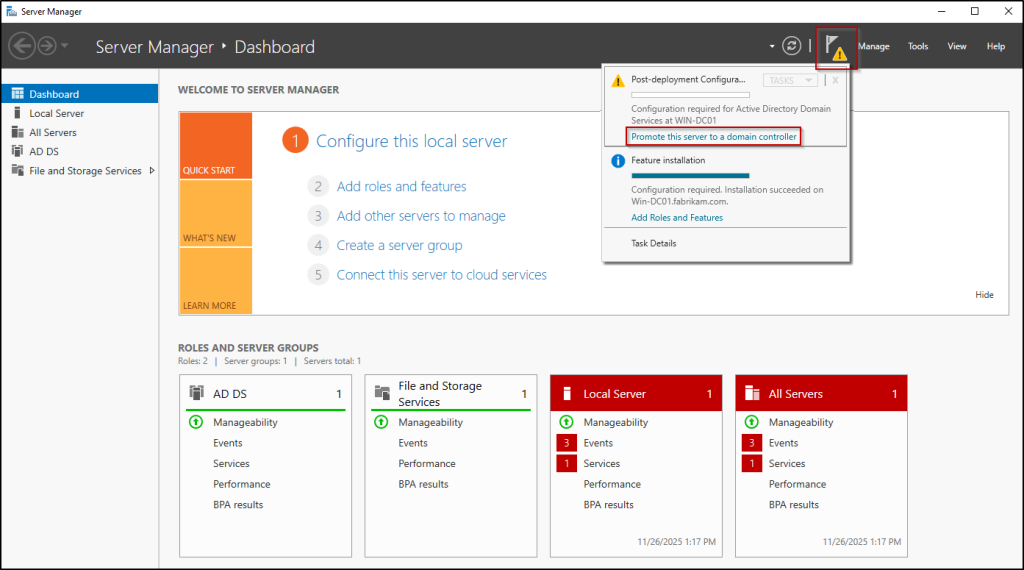Open the notifications flag with warning
Viewport: 1024px width, 570px height.
(x=836, y=48)
